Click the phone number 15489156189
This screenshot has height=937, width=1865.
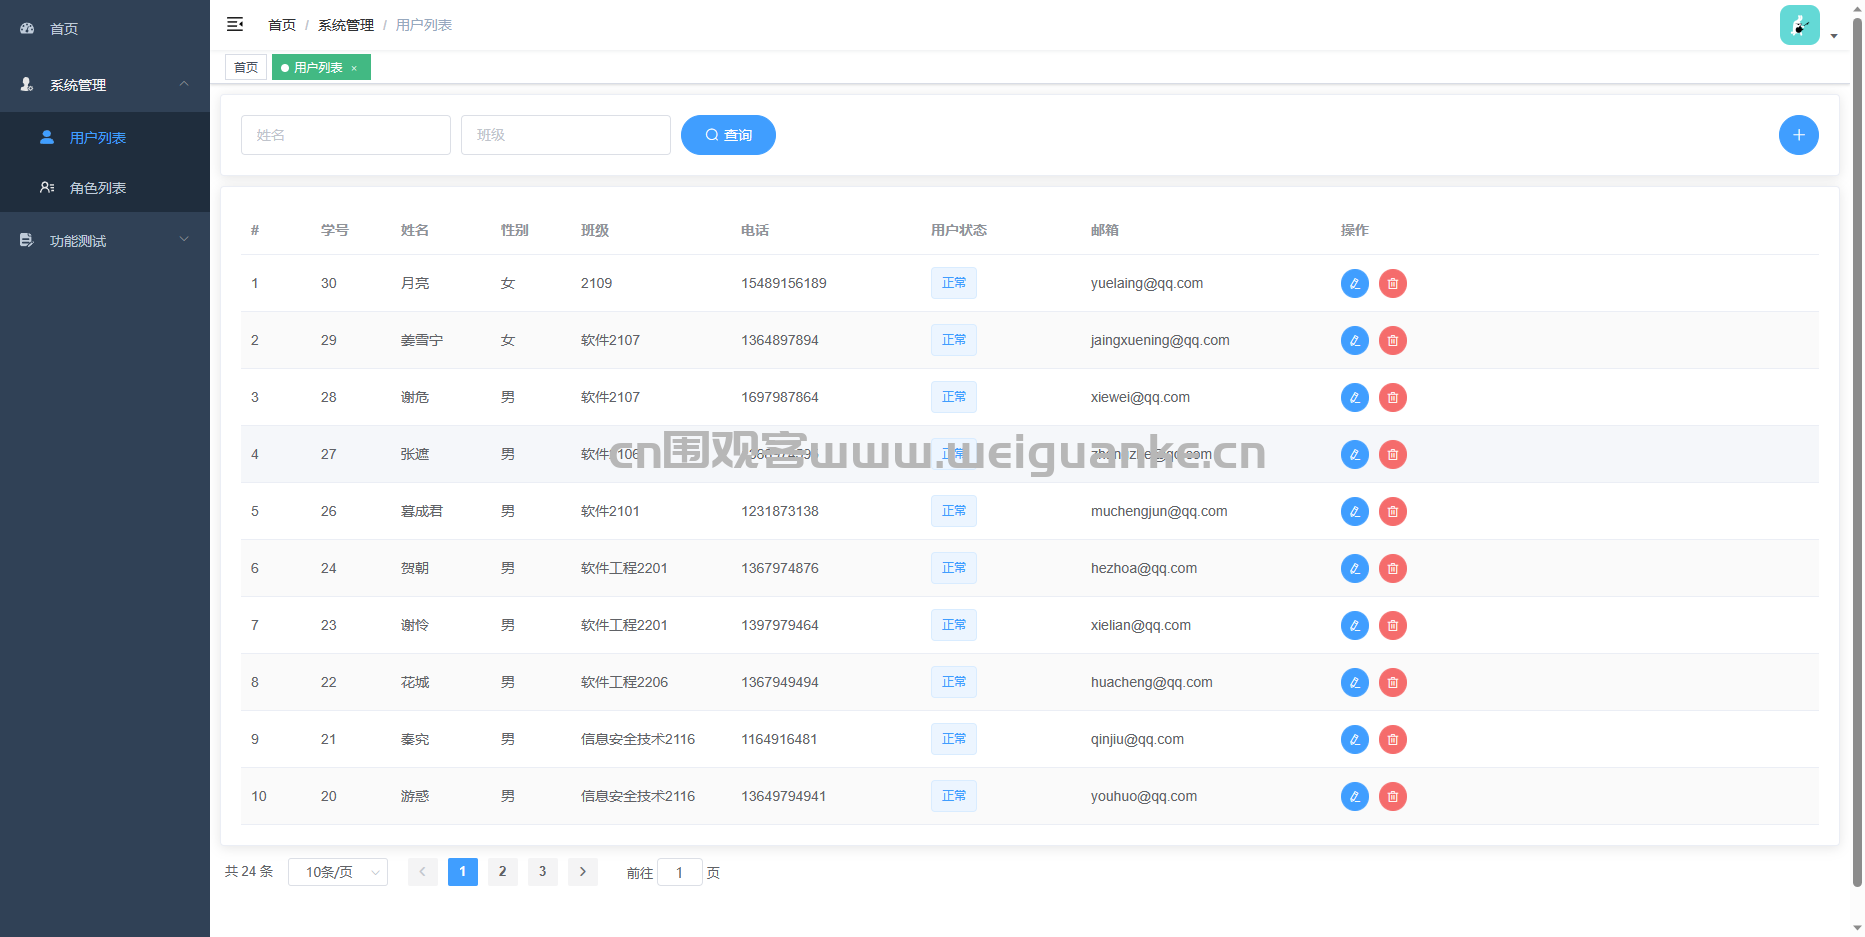pos(784,283)
